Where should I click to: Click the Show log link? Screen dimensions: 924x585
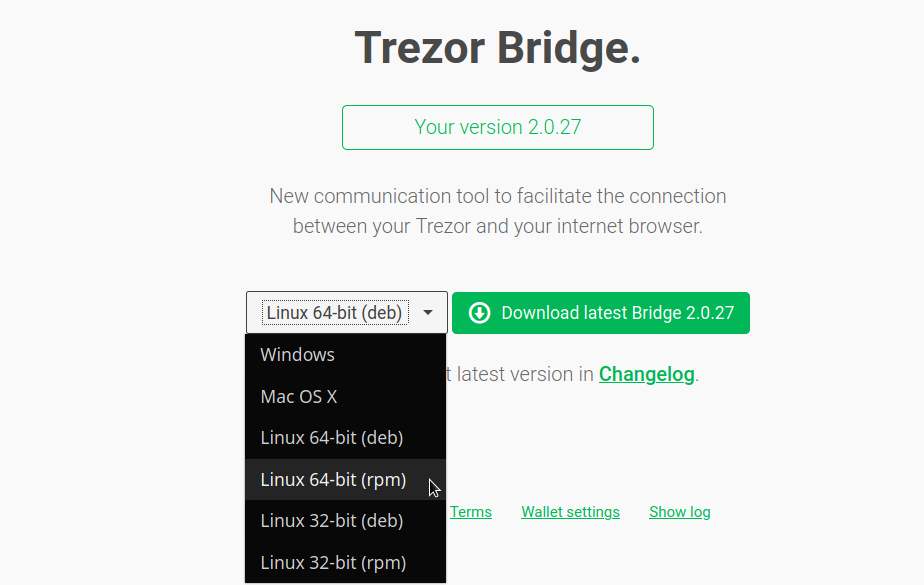pyautogui.click(x=679, y=512)
